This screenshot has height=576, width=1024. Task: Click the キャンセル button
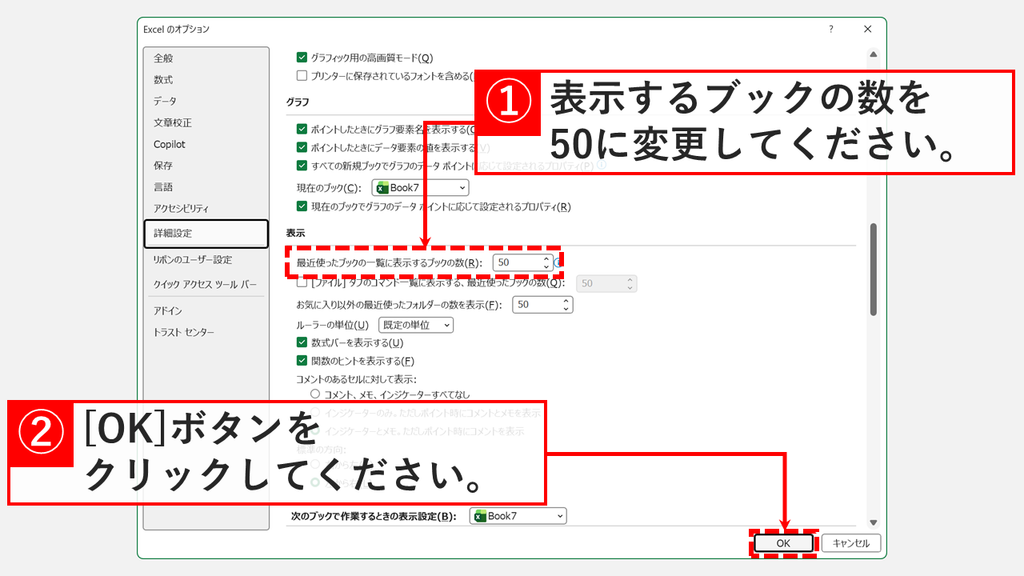point(851,543)
